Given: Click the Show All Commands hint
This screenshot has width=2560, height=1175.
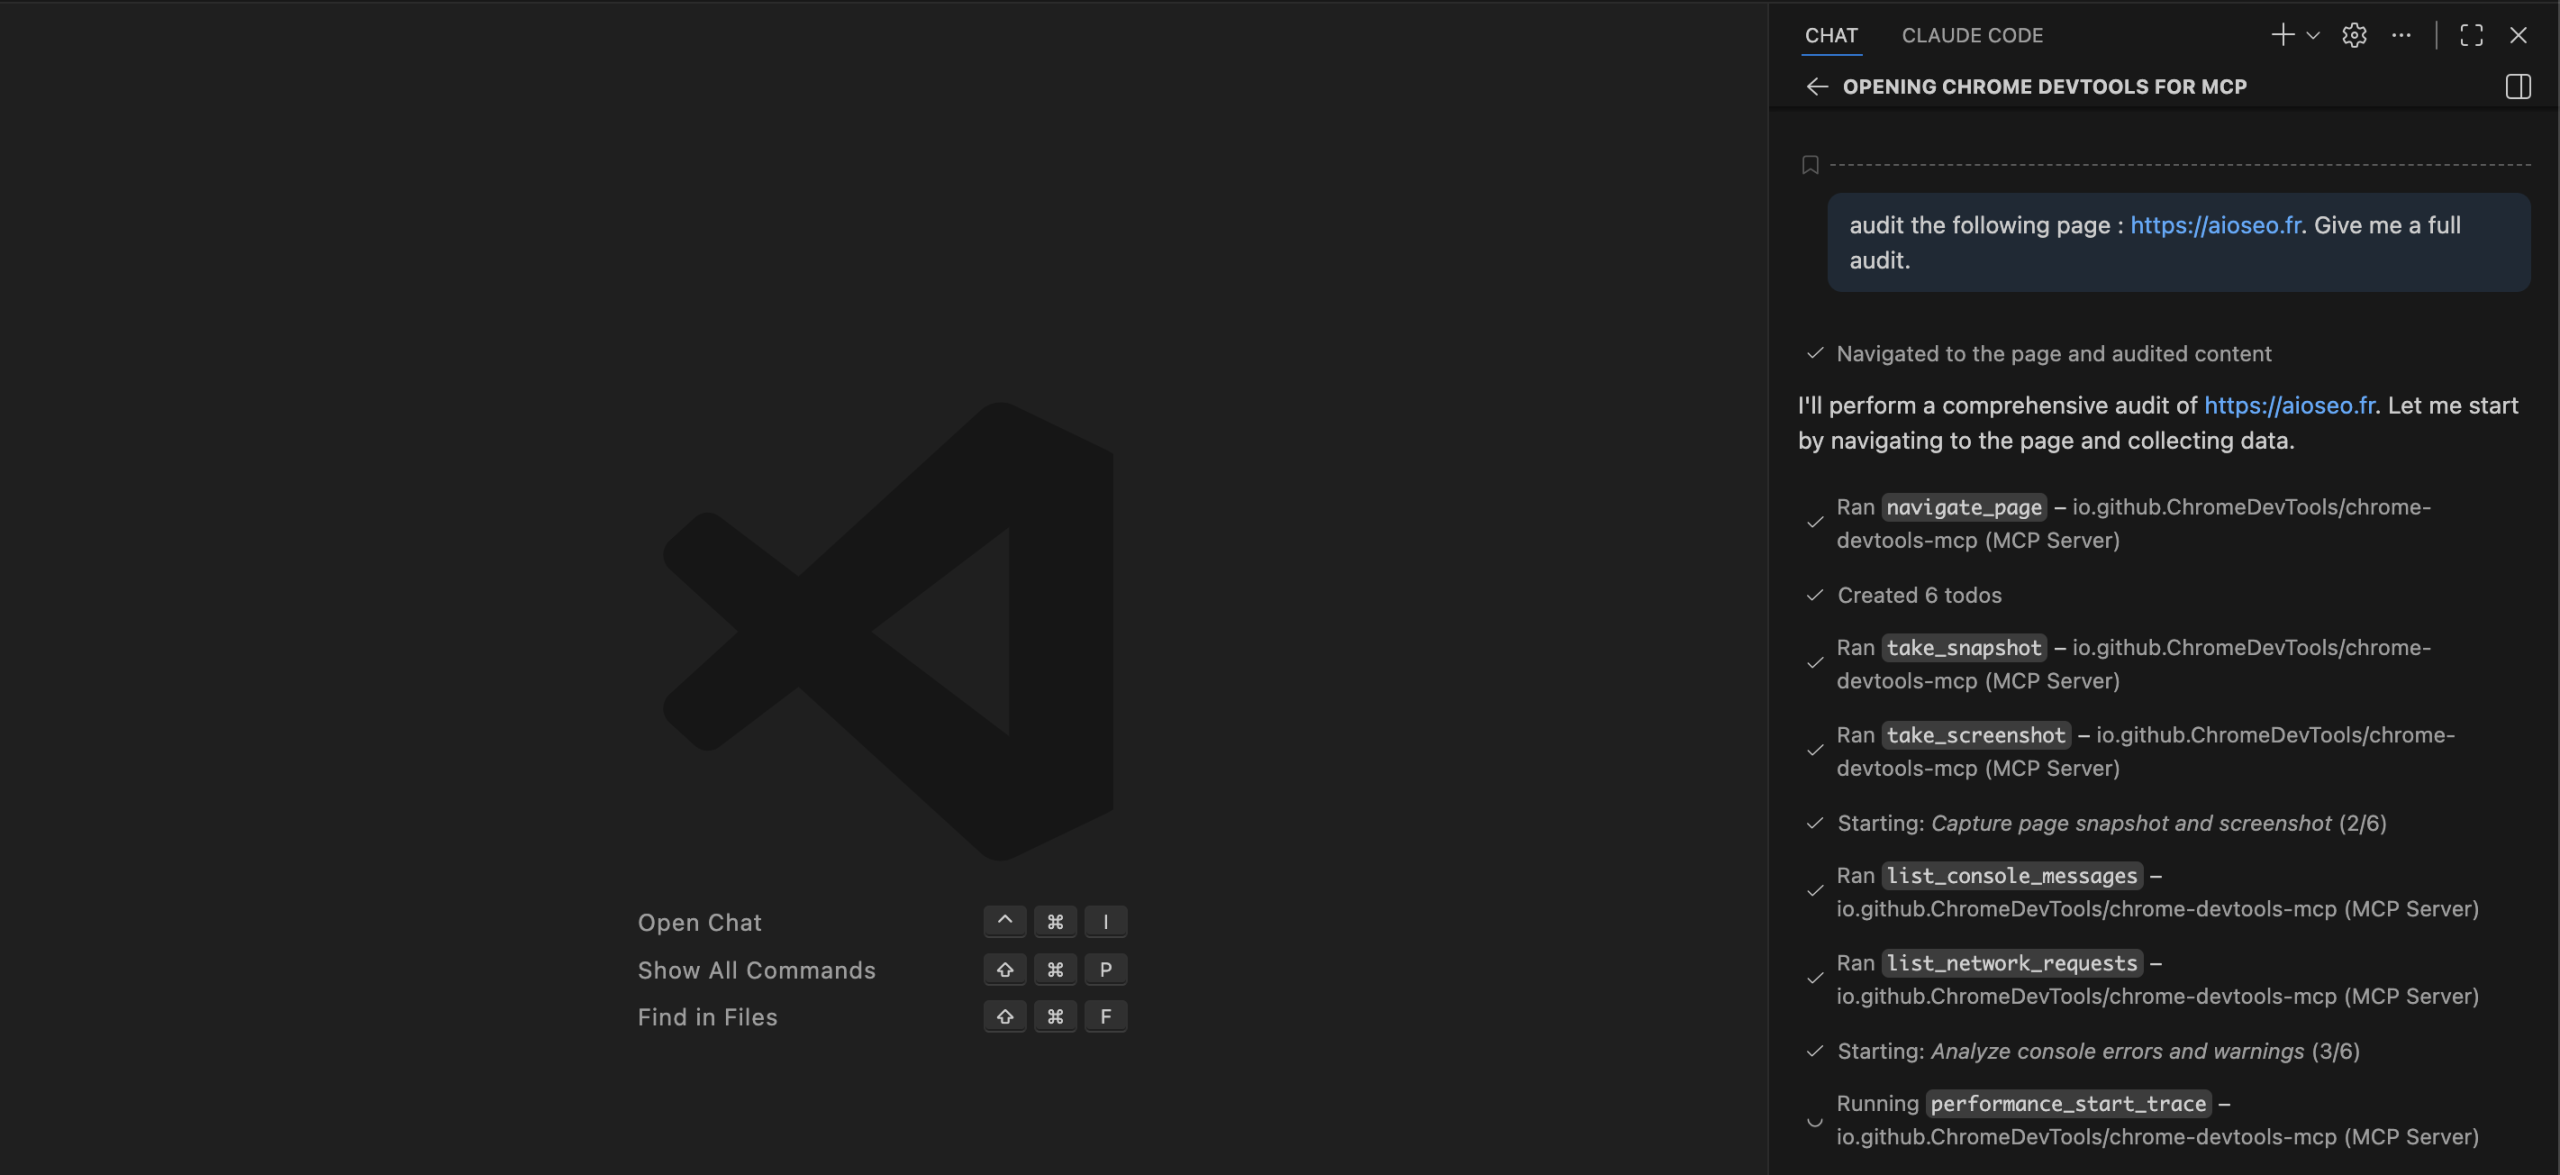Looking at the screenshot, I should [x=756, y=970].
